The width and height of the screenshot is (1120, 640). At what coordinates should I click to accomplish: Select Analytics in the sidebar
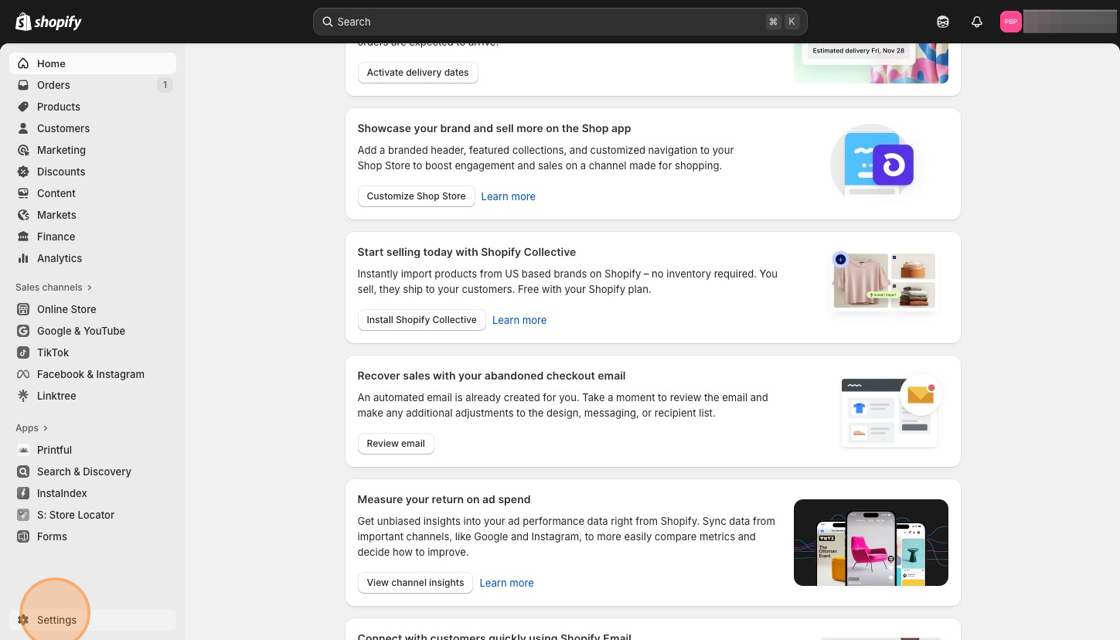click(93, 259)
